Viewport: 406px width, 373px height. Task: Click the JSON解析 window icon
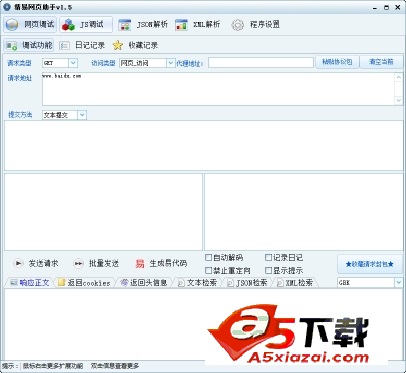125,25
